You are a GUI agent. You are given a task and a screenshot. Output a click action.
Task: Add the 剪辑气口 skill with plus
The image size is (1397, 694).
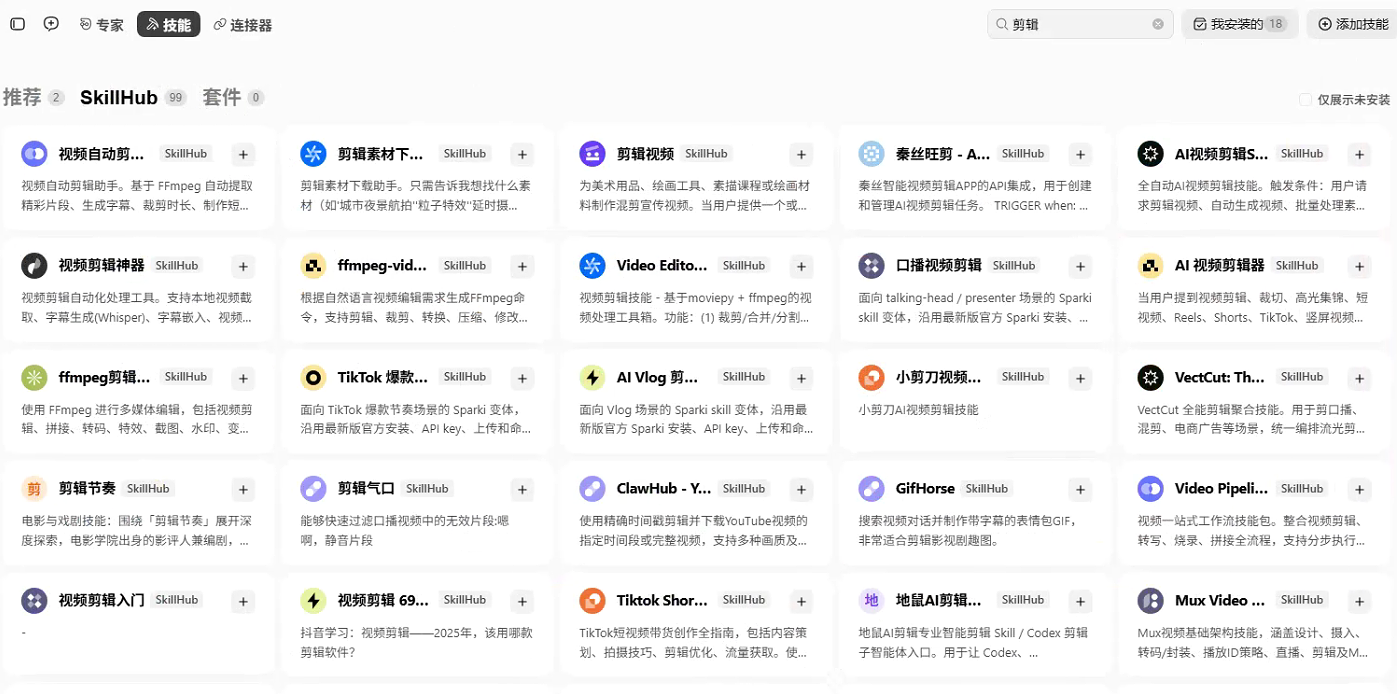522,489
